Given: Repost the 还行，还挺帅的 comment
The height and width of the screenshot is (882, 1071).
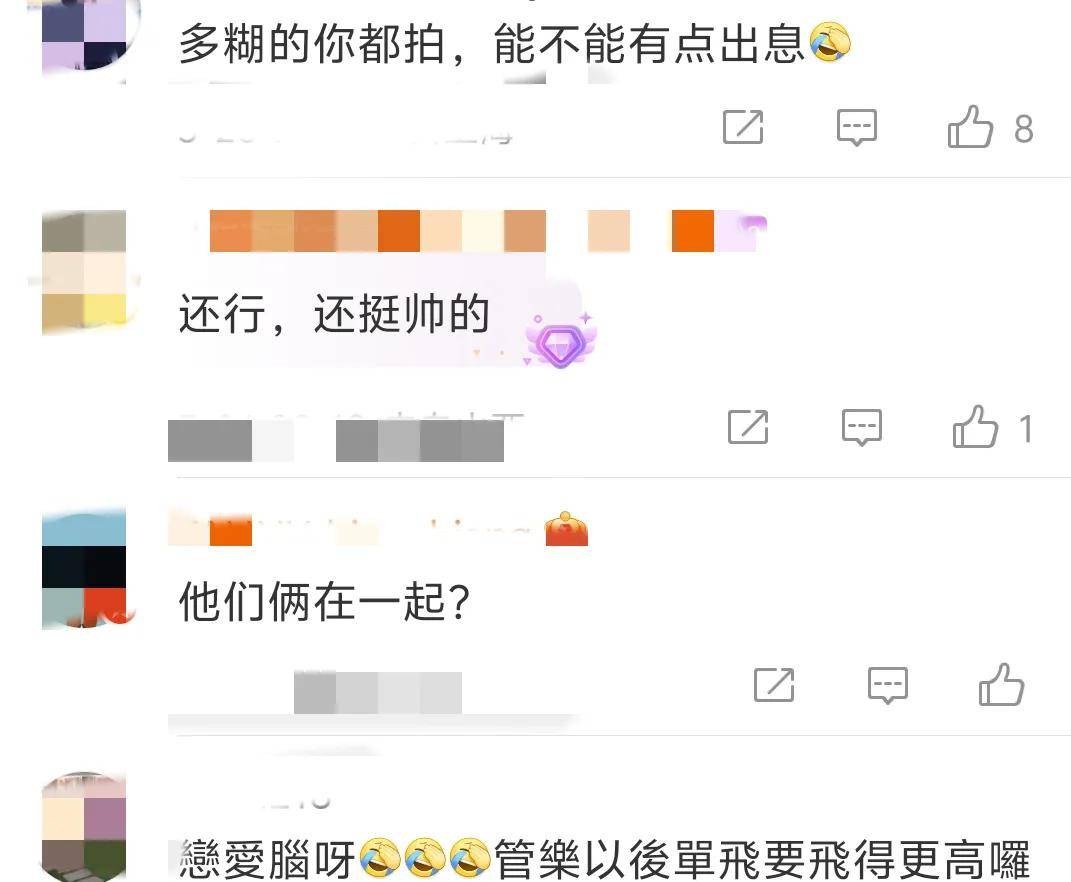Looking at the screenshot, I should (x=748, y=427).
